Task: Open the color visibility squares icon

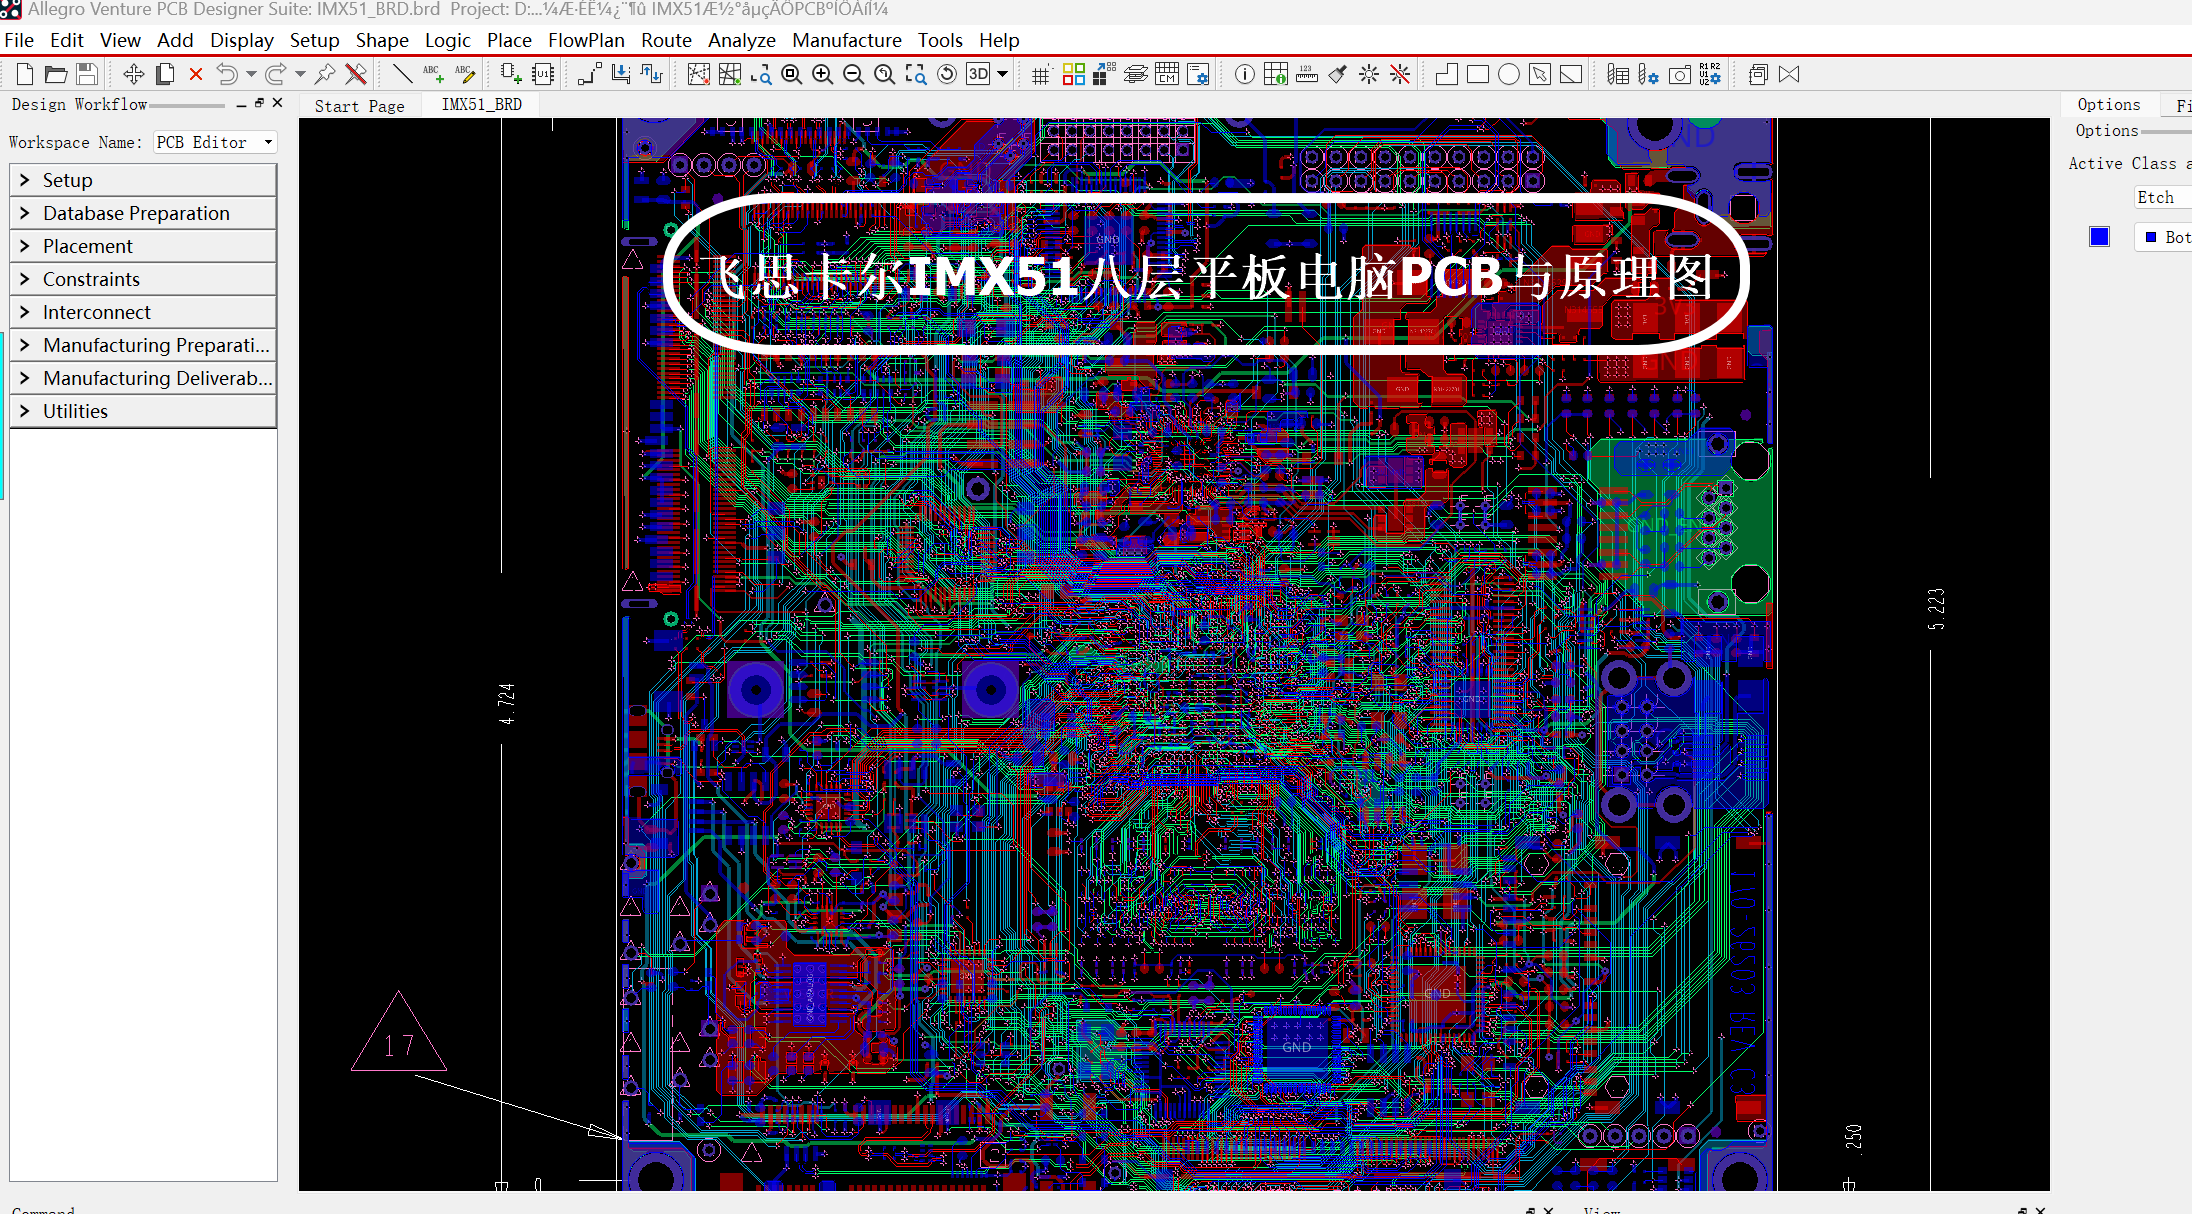Action: 1074,74
